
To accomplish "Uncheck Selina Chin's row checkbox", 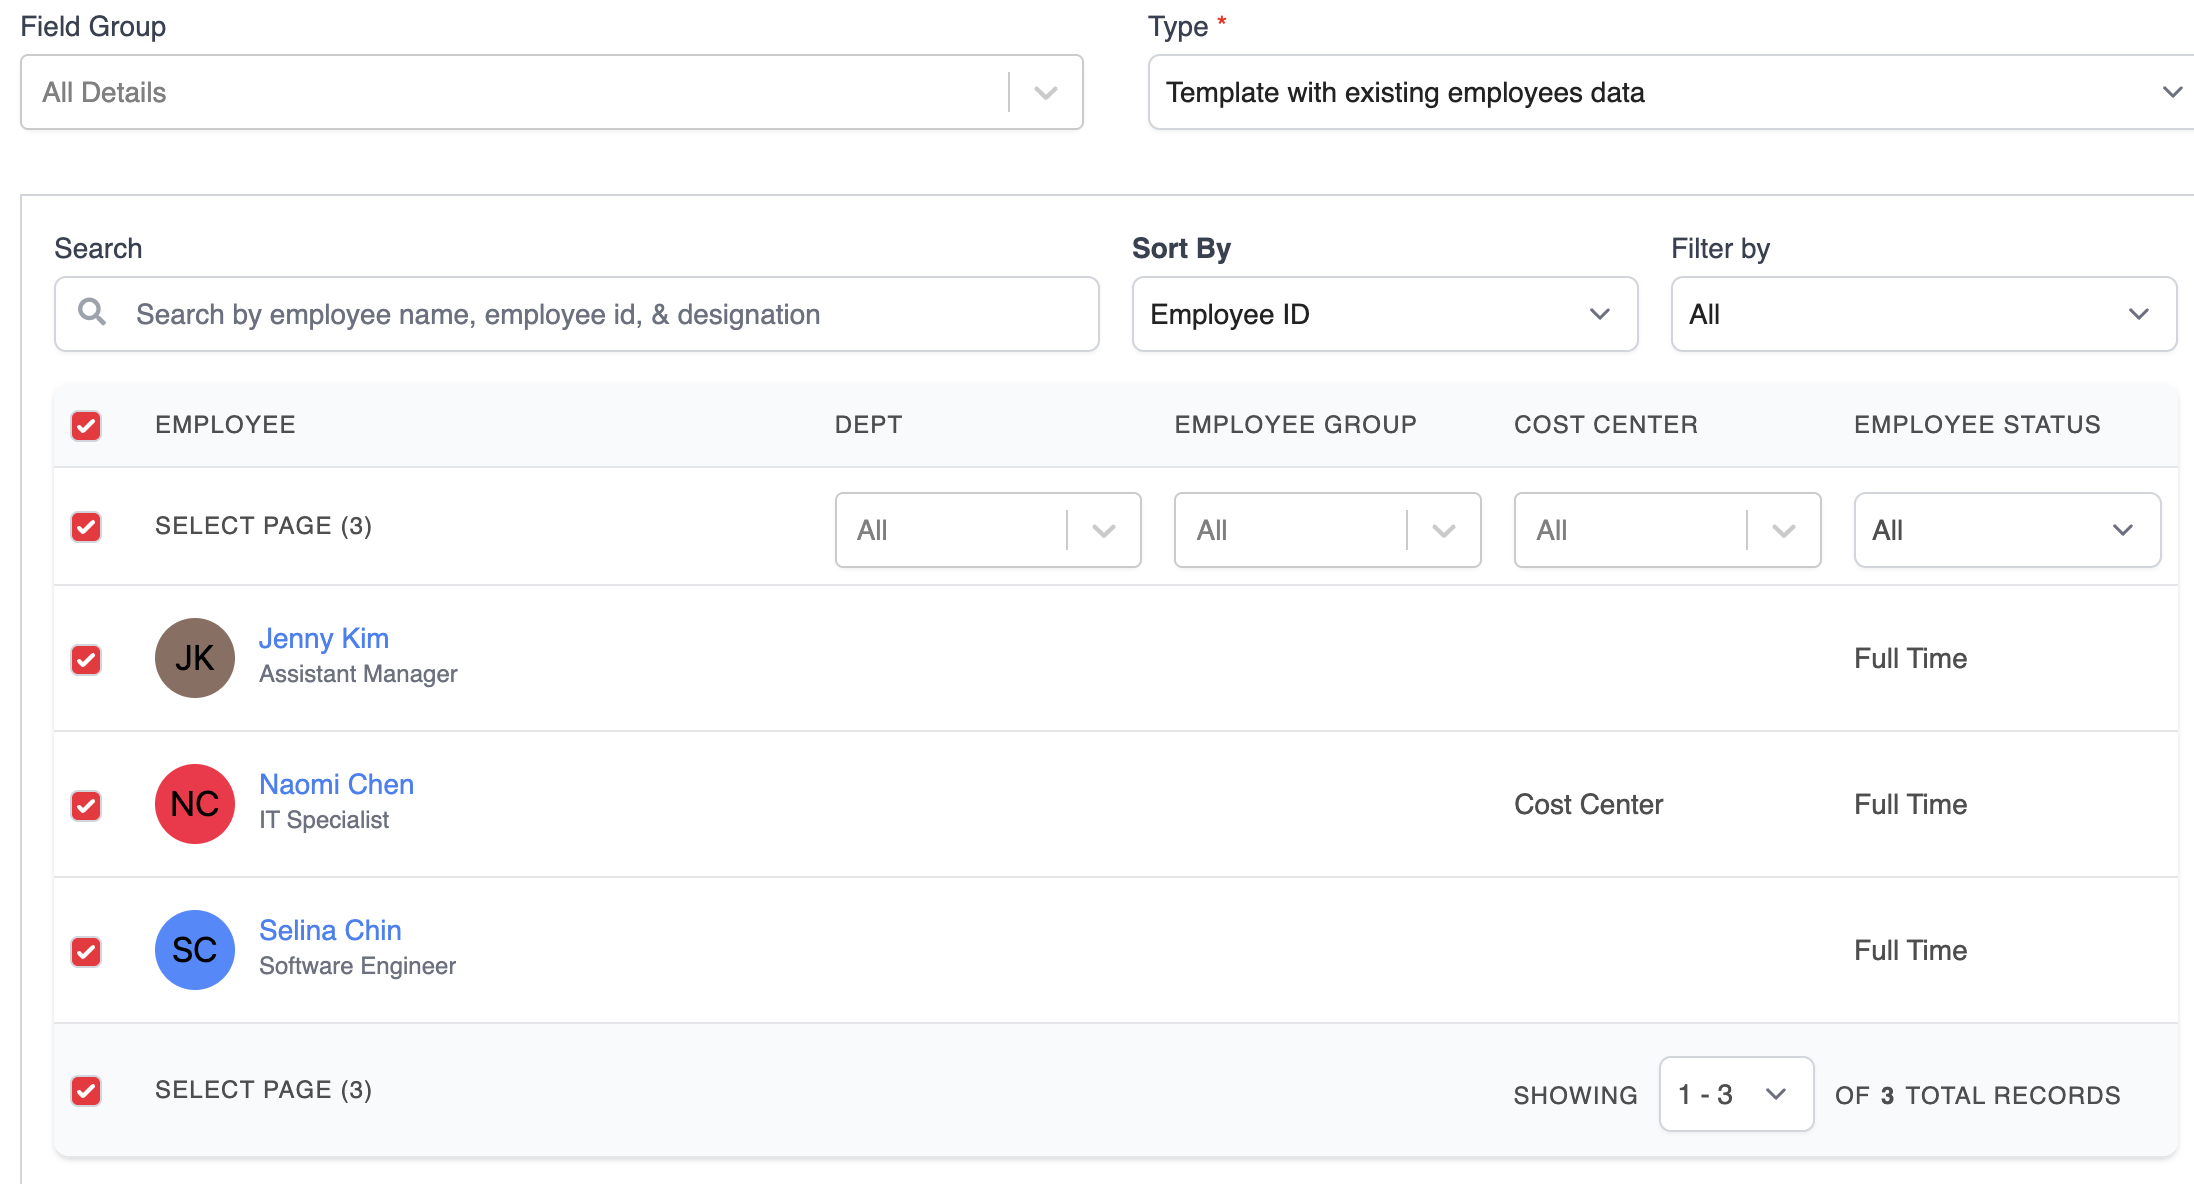I will pos(87,952).
